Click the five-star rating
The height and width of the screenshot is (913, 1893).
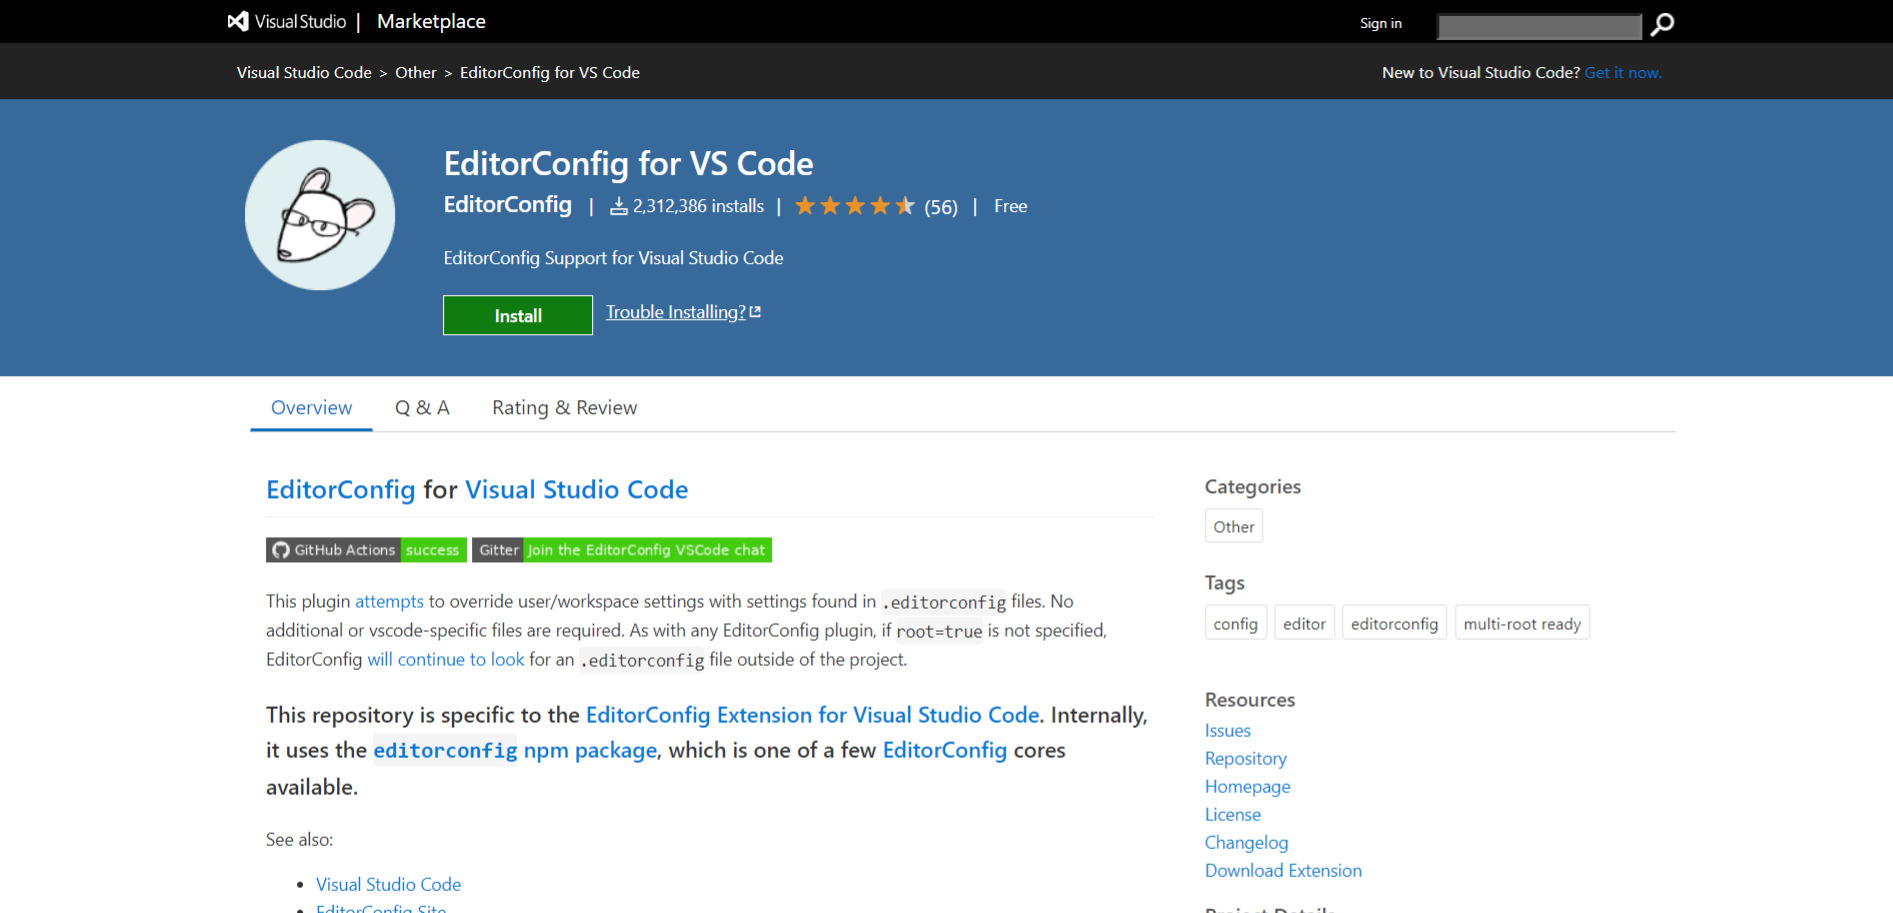tap(855, 206)
